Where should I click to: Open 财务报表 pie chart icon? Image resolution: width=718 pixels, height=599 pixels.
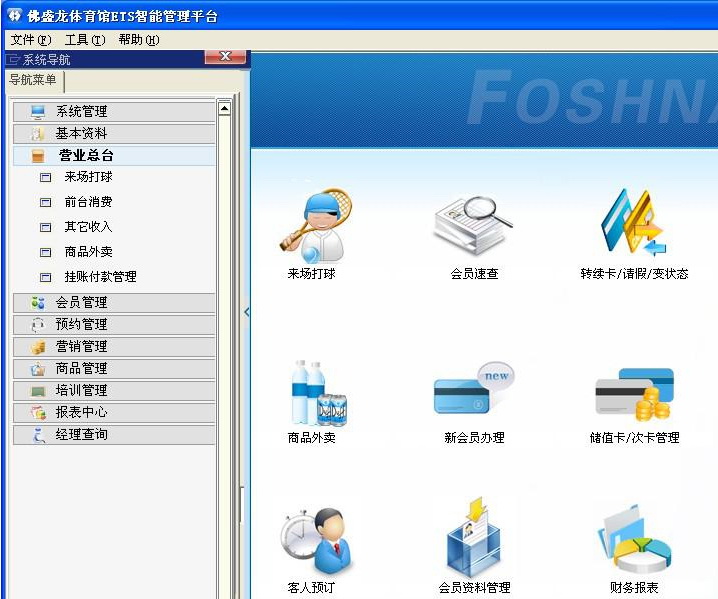click(635, 539)
